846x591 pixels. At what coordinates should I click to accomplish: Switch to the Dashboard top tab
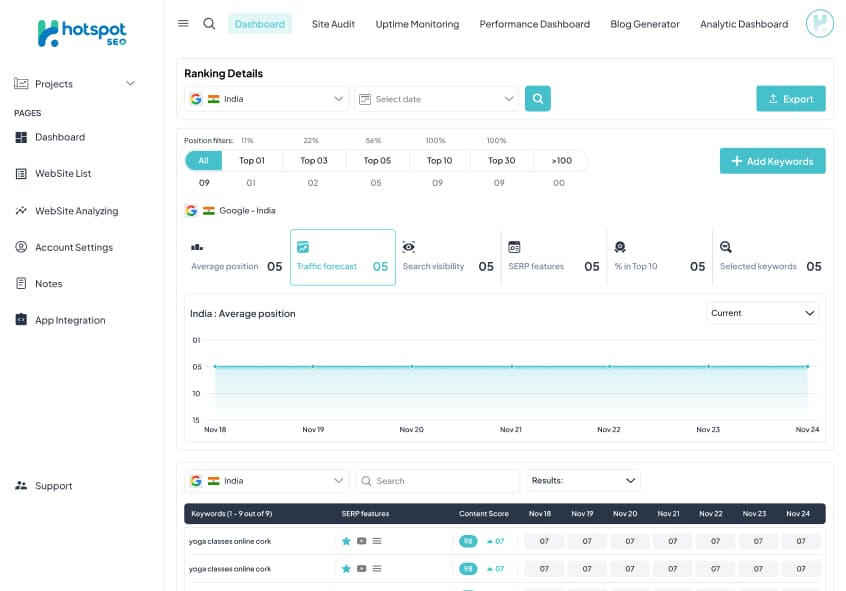coord(260,24)
